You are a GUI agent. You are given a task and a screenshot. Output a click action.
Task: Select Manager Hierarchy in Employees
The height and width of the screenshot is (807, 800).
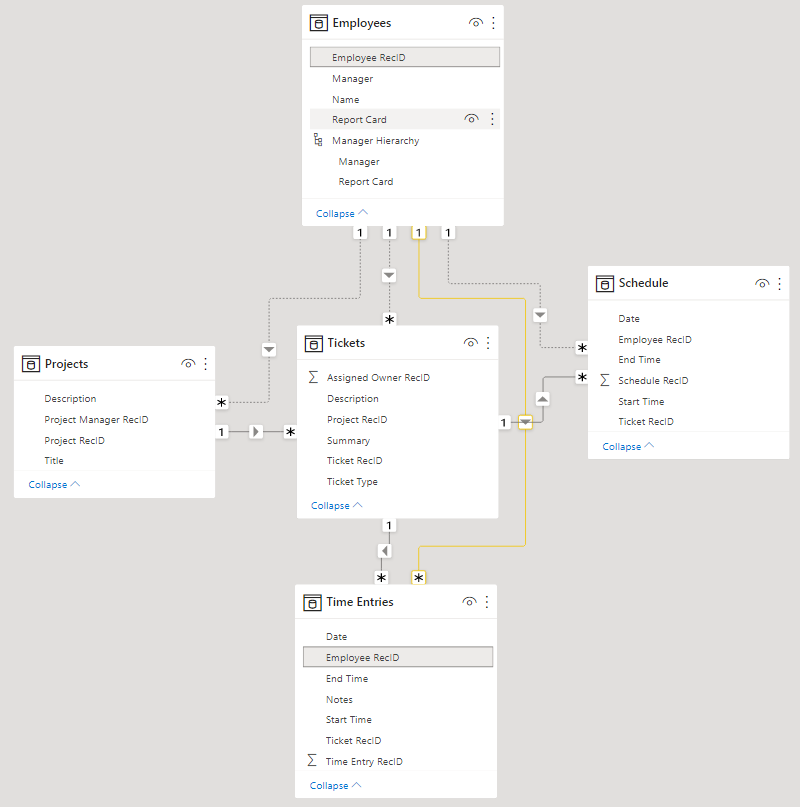[x=375, y=141]
